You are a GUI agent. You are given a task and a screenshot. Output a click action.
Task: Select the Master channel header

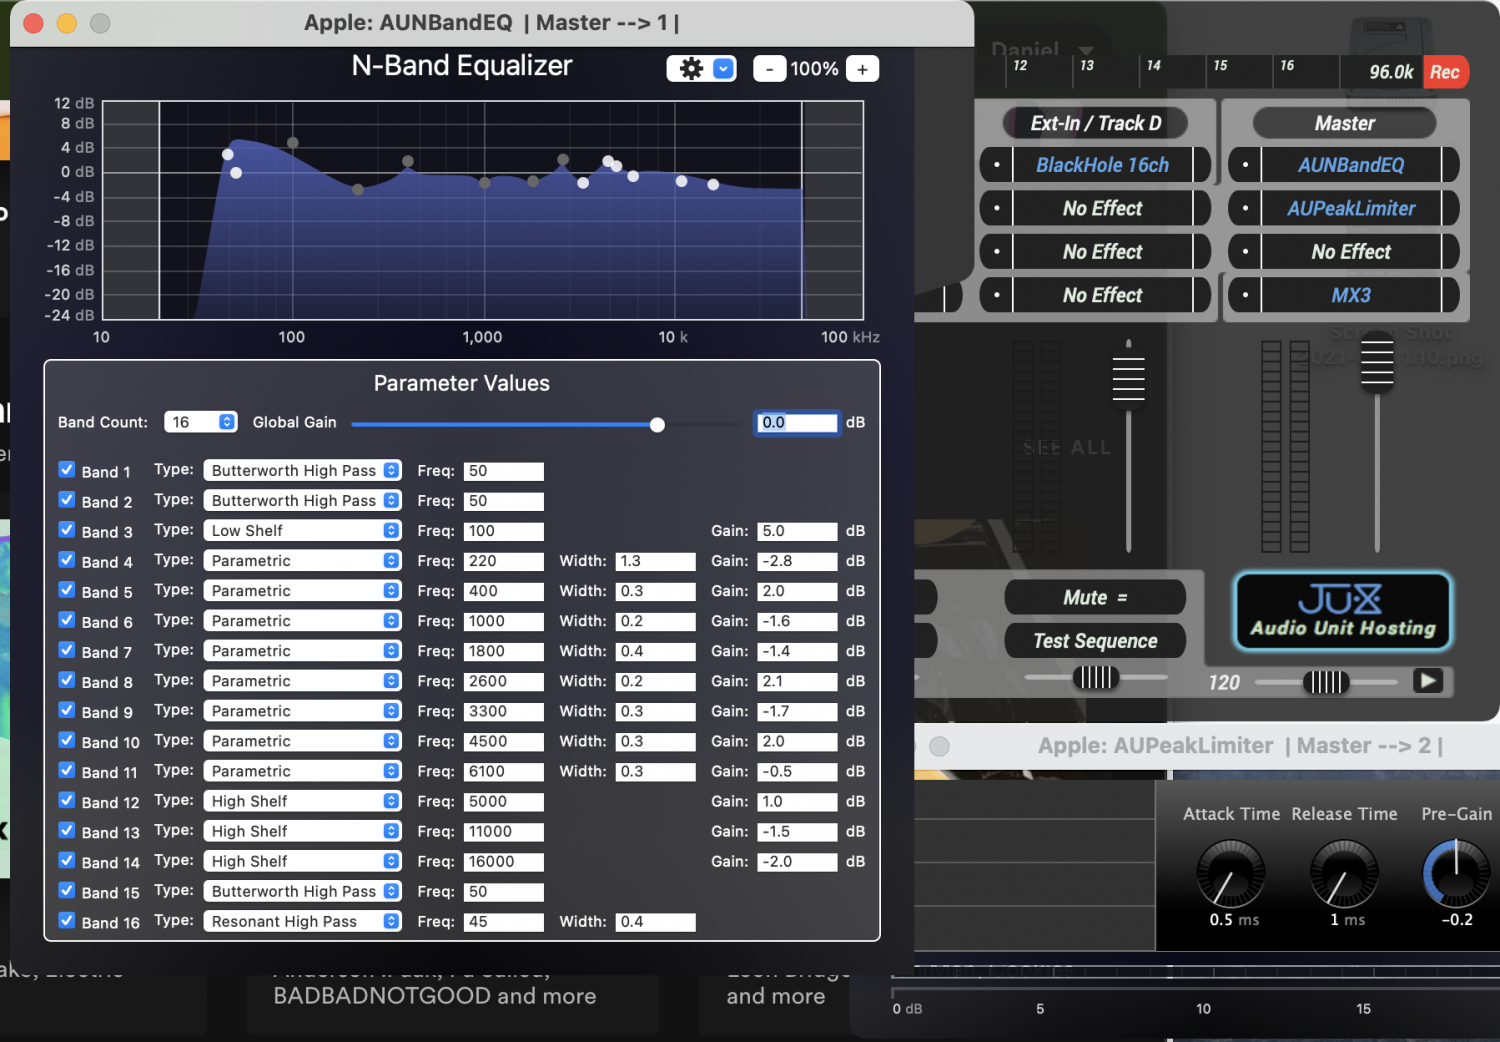click(x=1344, y=123)
